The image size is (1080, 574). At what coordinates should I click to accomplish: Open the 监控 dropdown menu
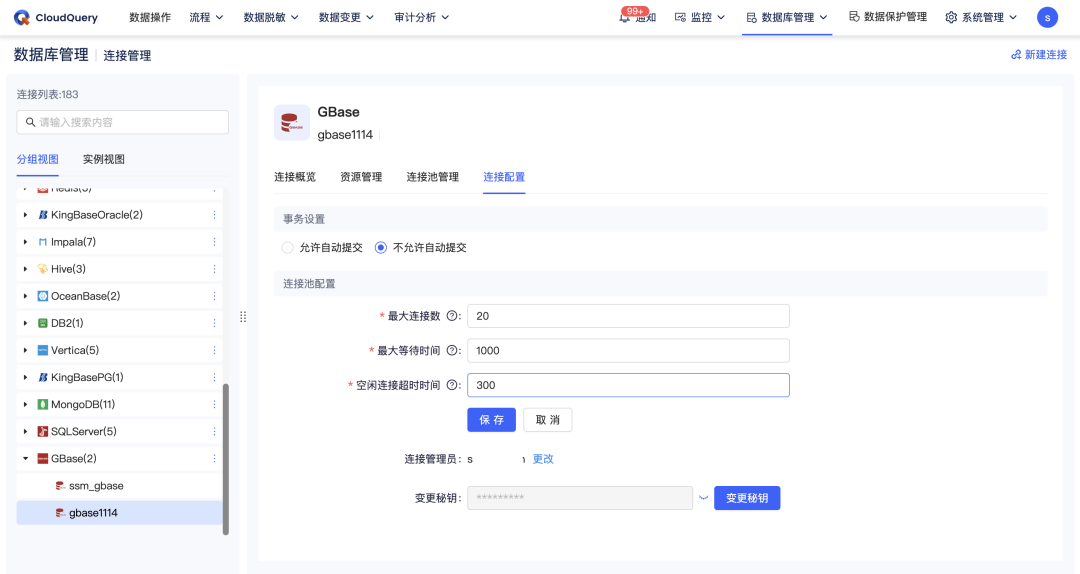point(700,17)
